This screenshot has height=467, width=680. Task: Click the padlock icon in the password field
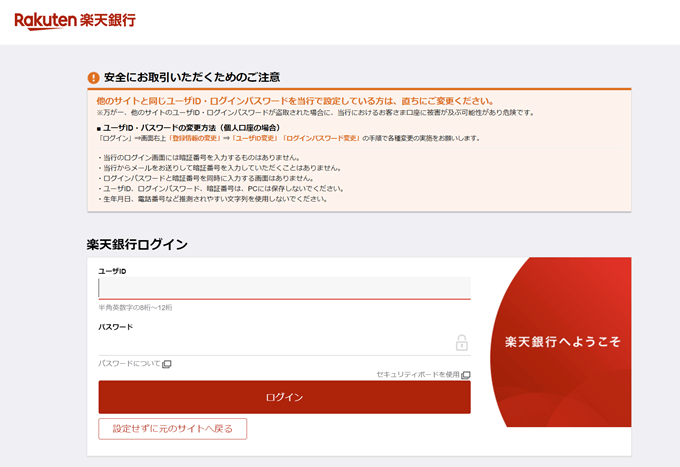coord(461,343)
